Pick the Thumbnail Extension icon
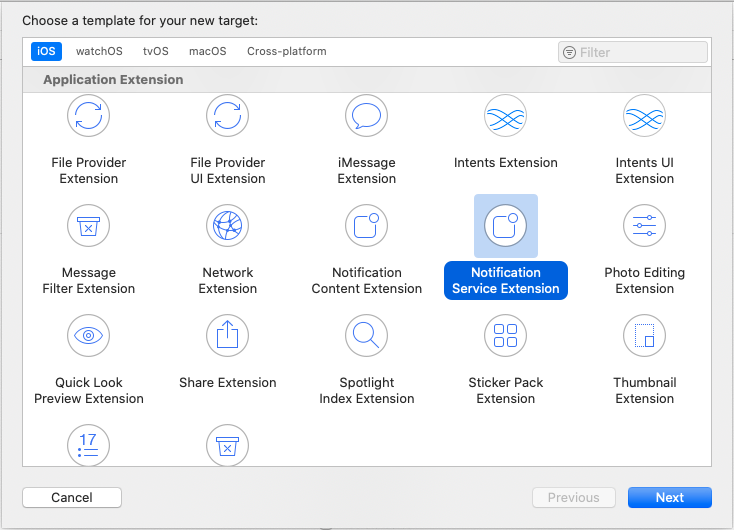734x530 pixels. pyautogui.click(x=645, y=336)
